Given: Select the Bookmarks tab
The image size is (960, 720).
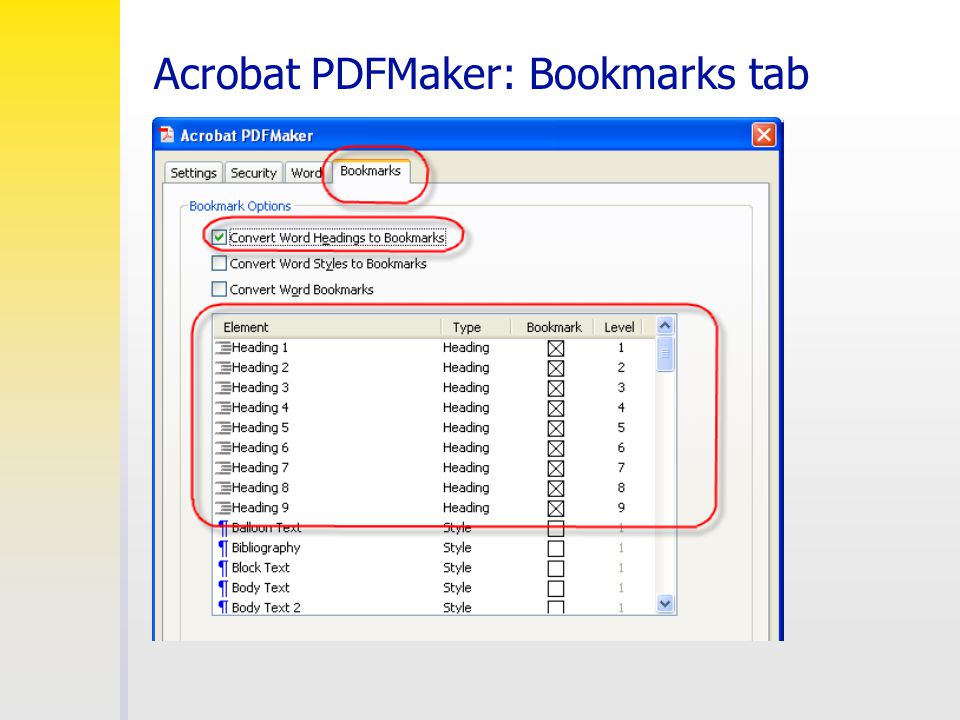Looking at the screenshot, I should (370, 171).
